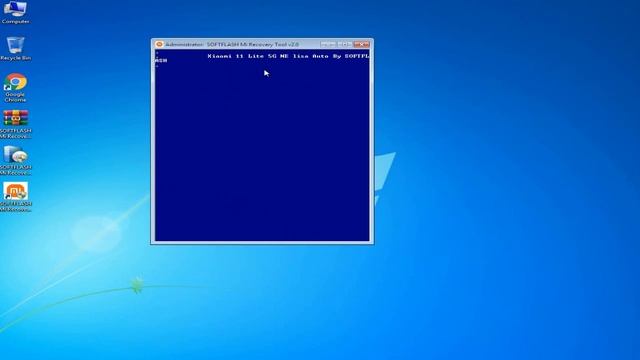This screenshot has width=640, height=360.
Task: Select the Recycle Bin desktop icon
Action: click(x=16, y=49)
